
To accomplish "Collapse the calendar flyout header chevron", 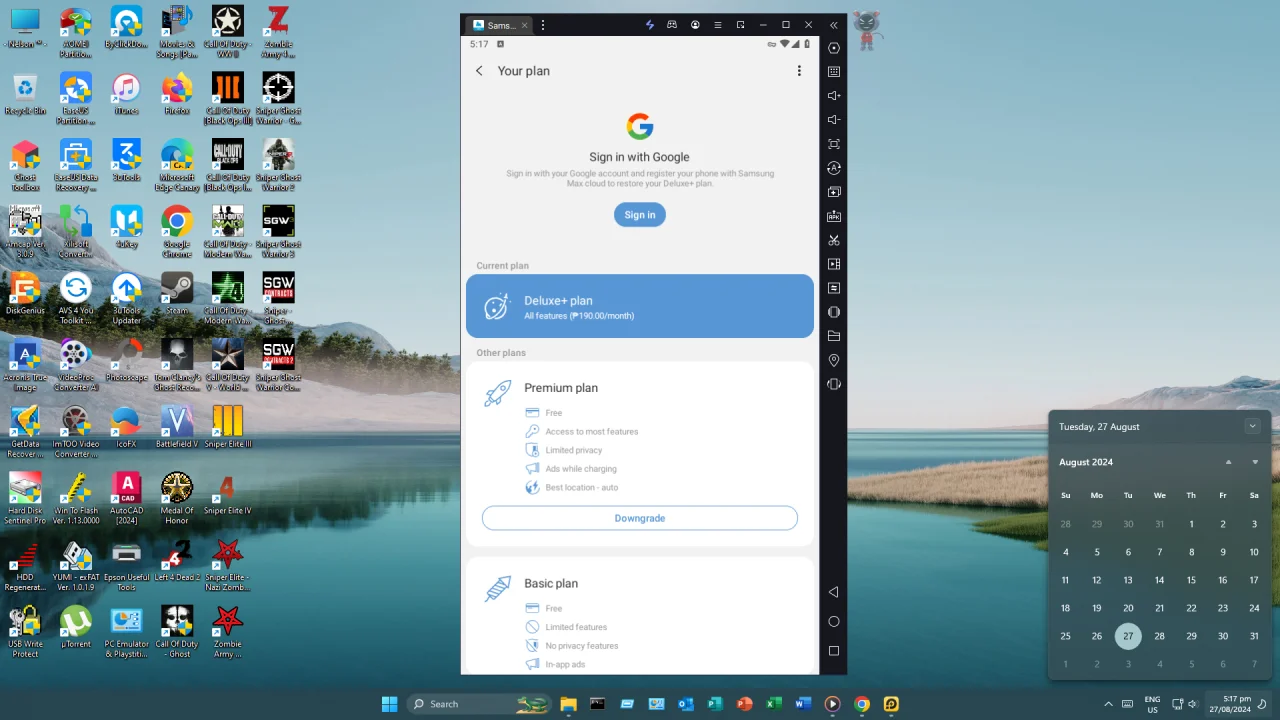I will [x=1252, y=426].
